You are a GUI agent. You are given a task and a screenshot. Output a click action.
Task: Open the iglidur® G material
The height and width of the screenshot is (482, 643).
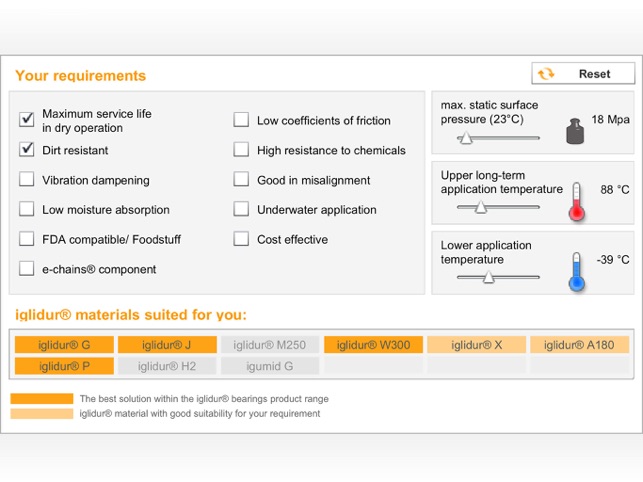coord(64,345)
